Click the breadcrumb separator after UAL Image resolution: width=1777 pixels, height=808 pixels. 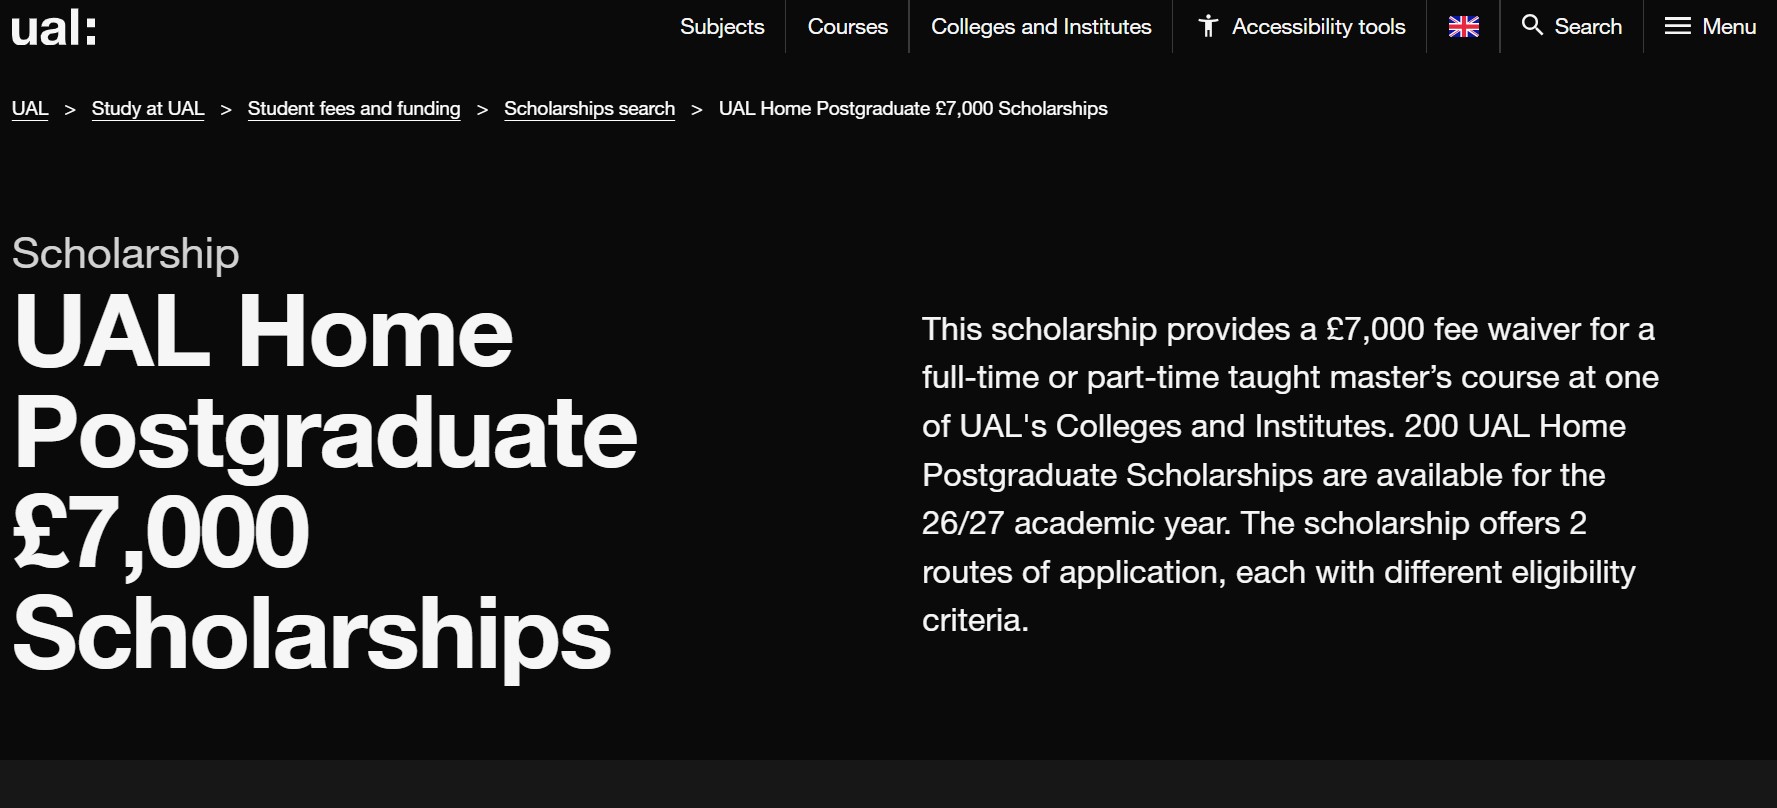69,108
